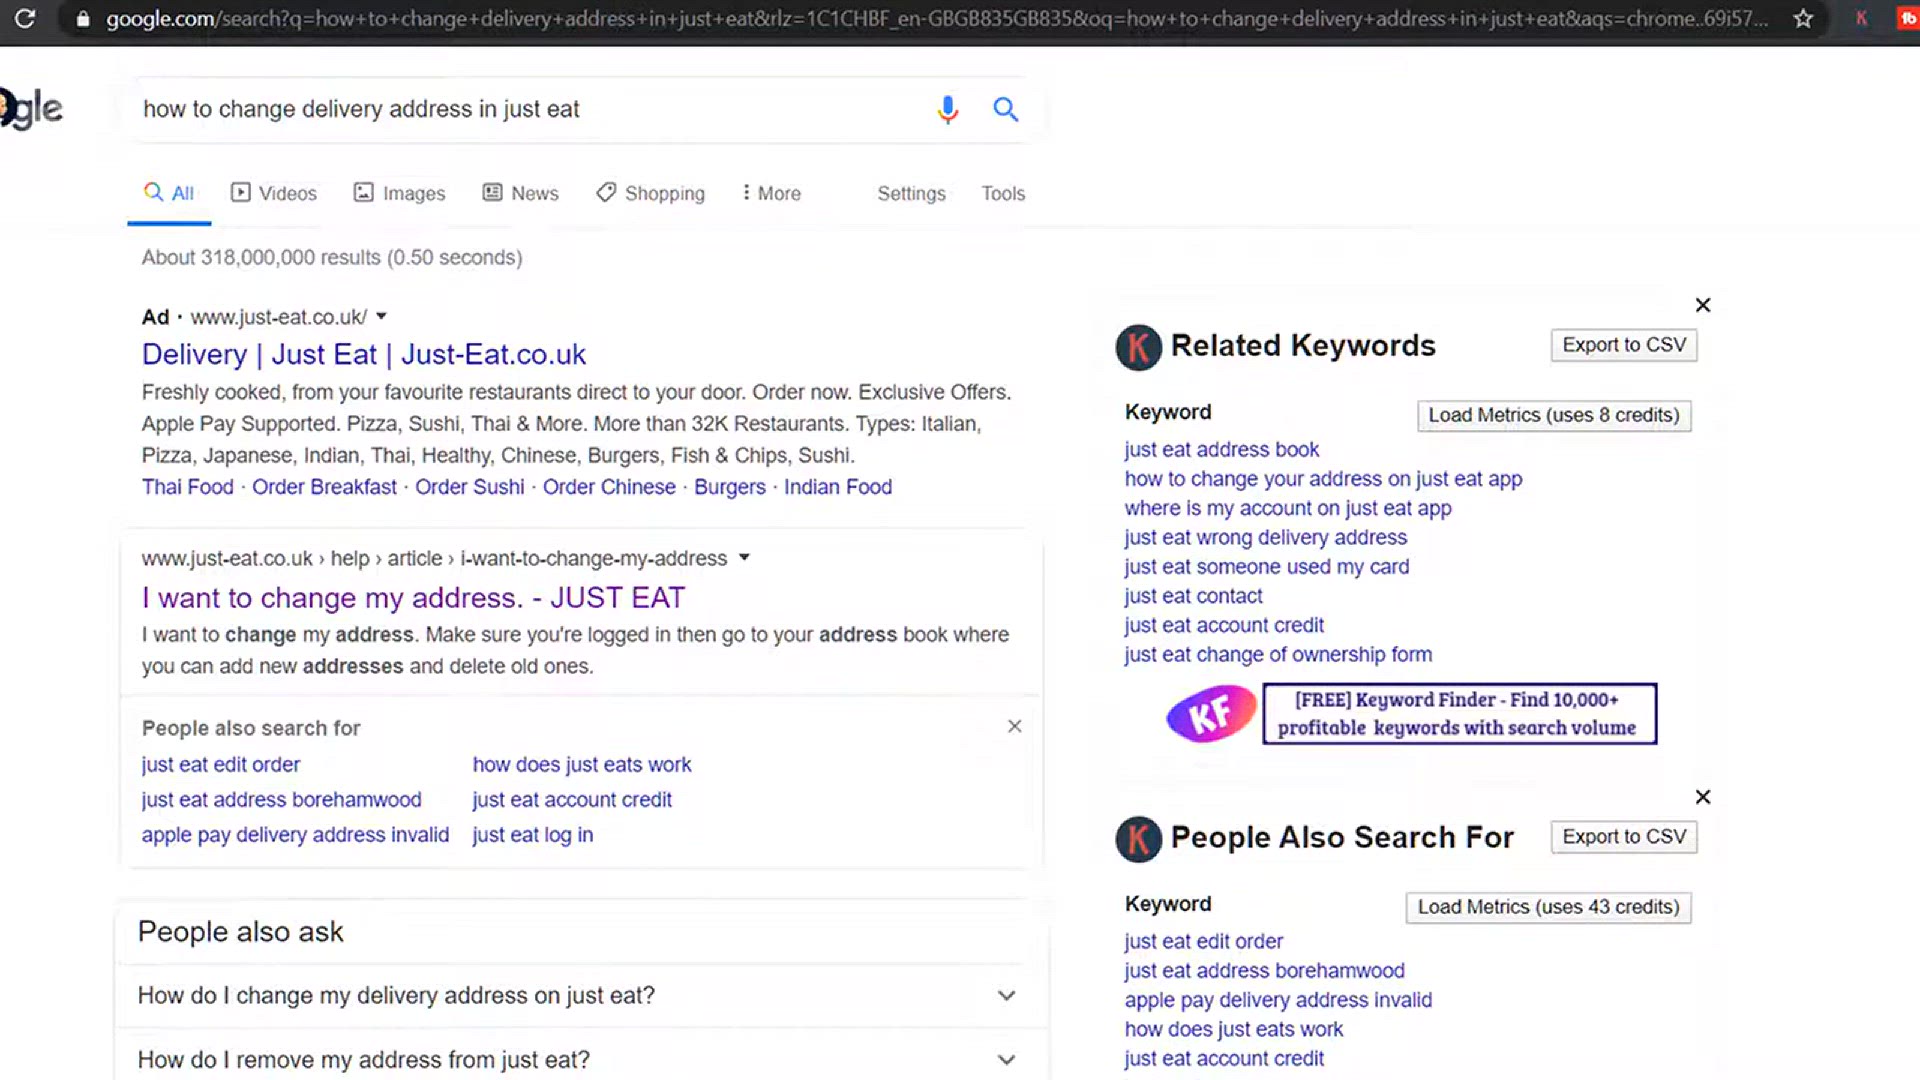Go to Google home via the logo
Viewport: 1920px width, 1080px height.
(x=32, y=108)
